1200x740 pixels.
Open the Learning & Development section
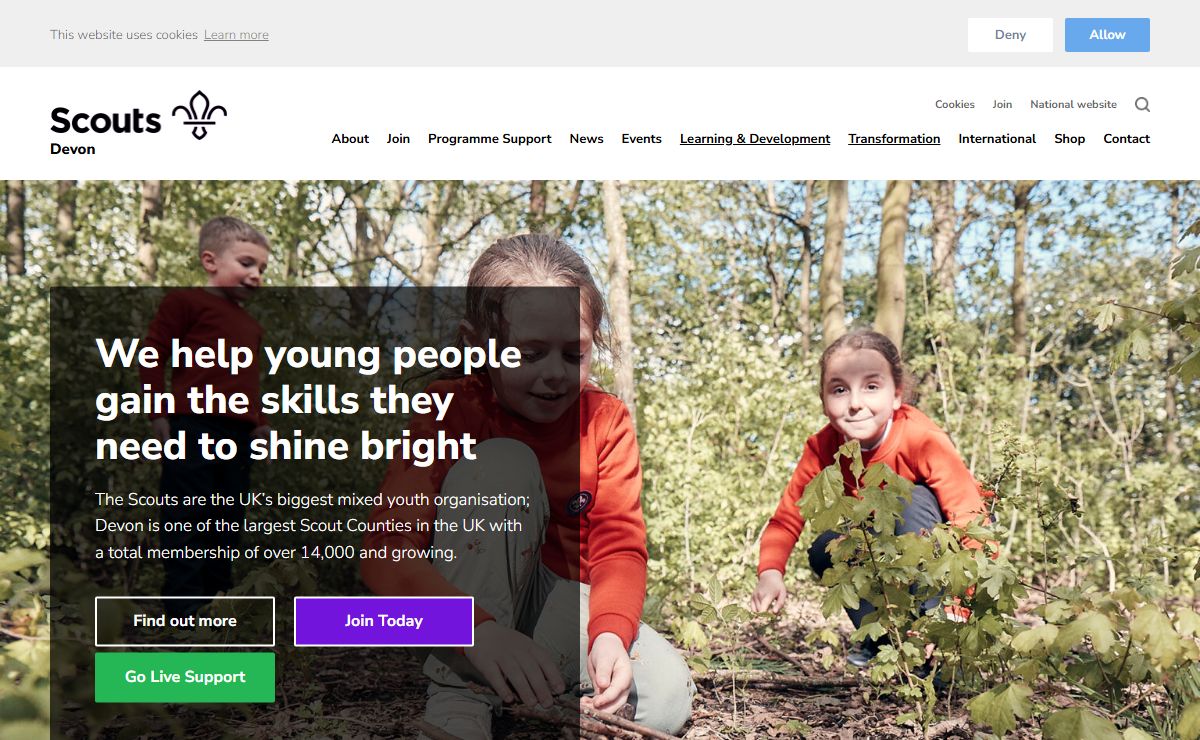(755, 139)
